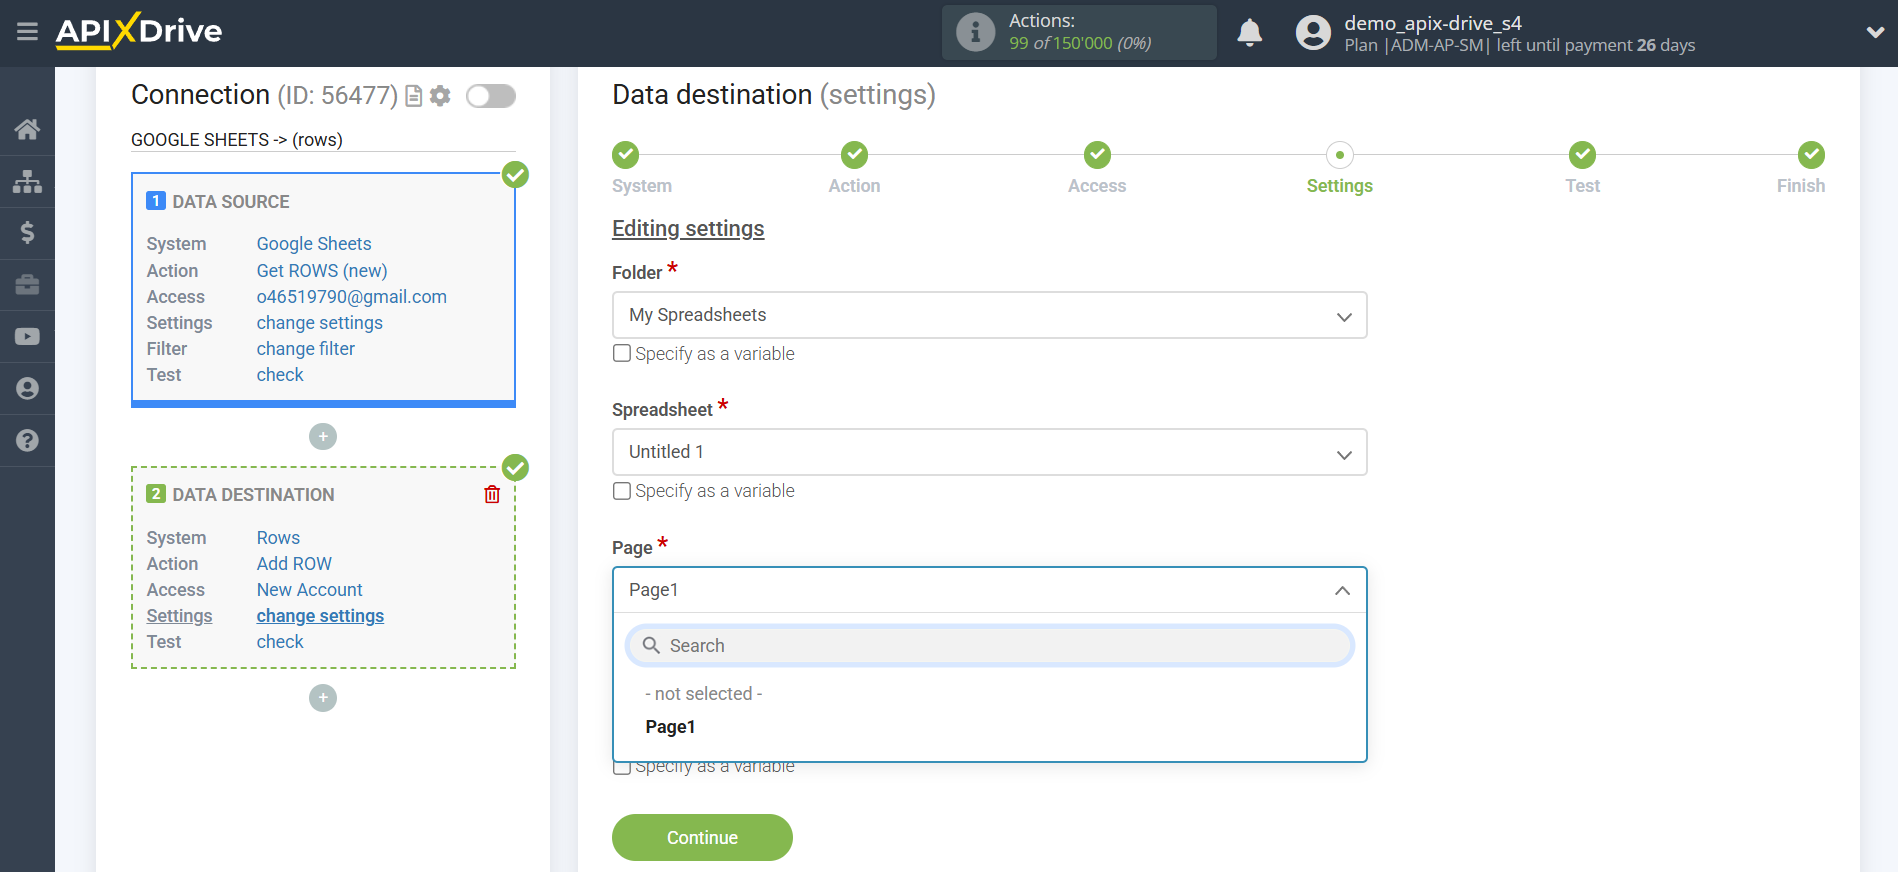The width and height of the screenshot is (1898, 872).
Task: Open the notifications bell
Action: tap(1249, 33)
